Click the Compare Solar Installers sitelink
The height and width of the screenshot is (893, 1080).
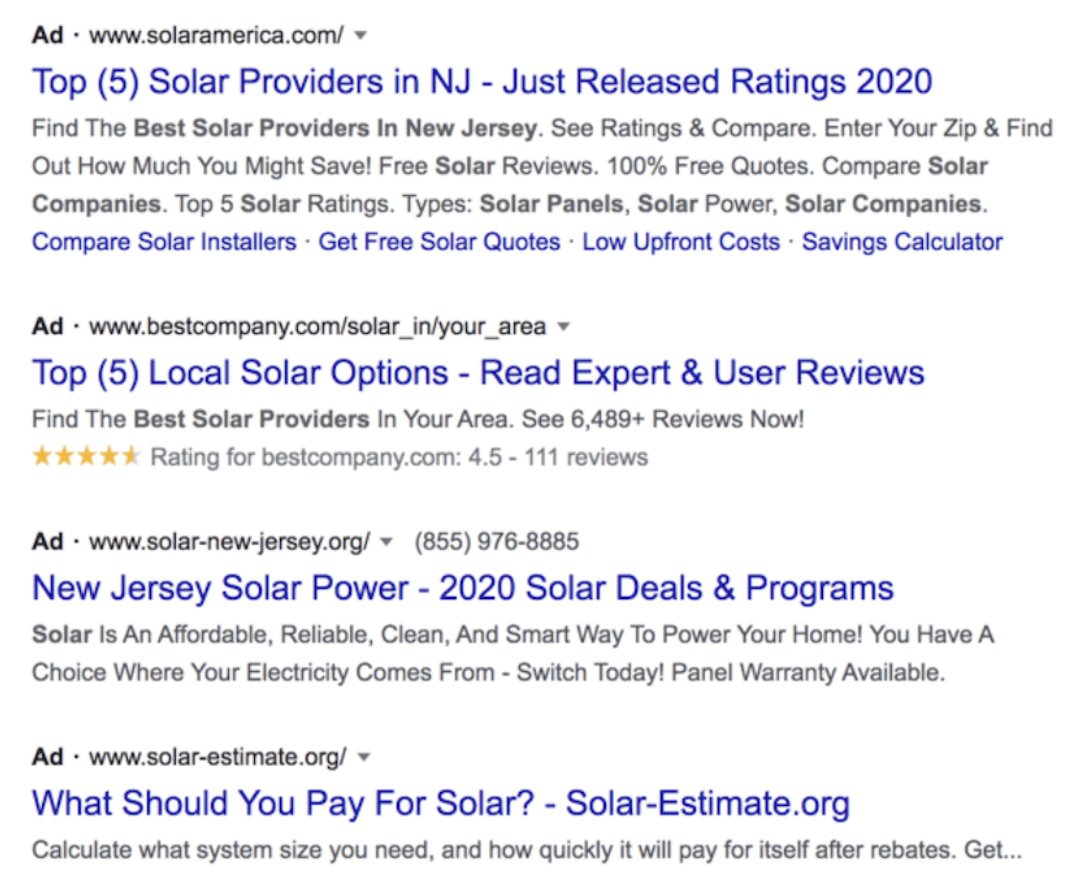coord(164,242)
